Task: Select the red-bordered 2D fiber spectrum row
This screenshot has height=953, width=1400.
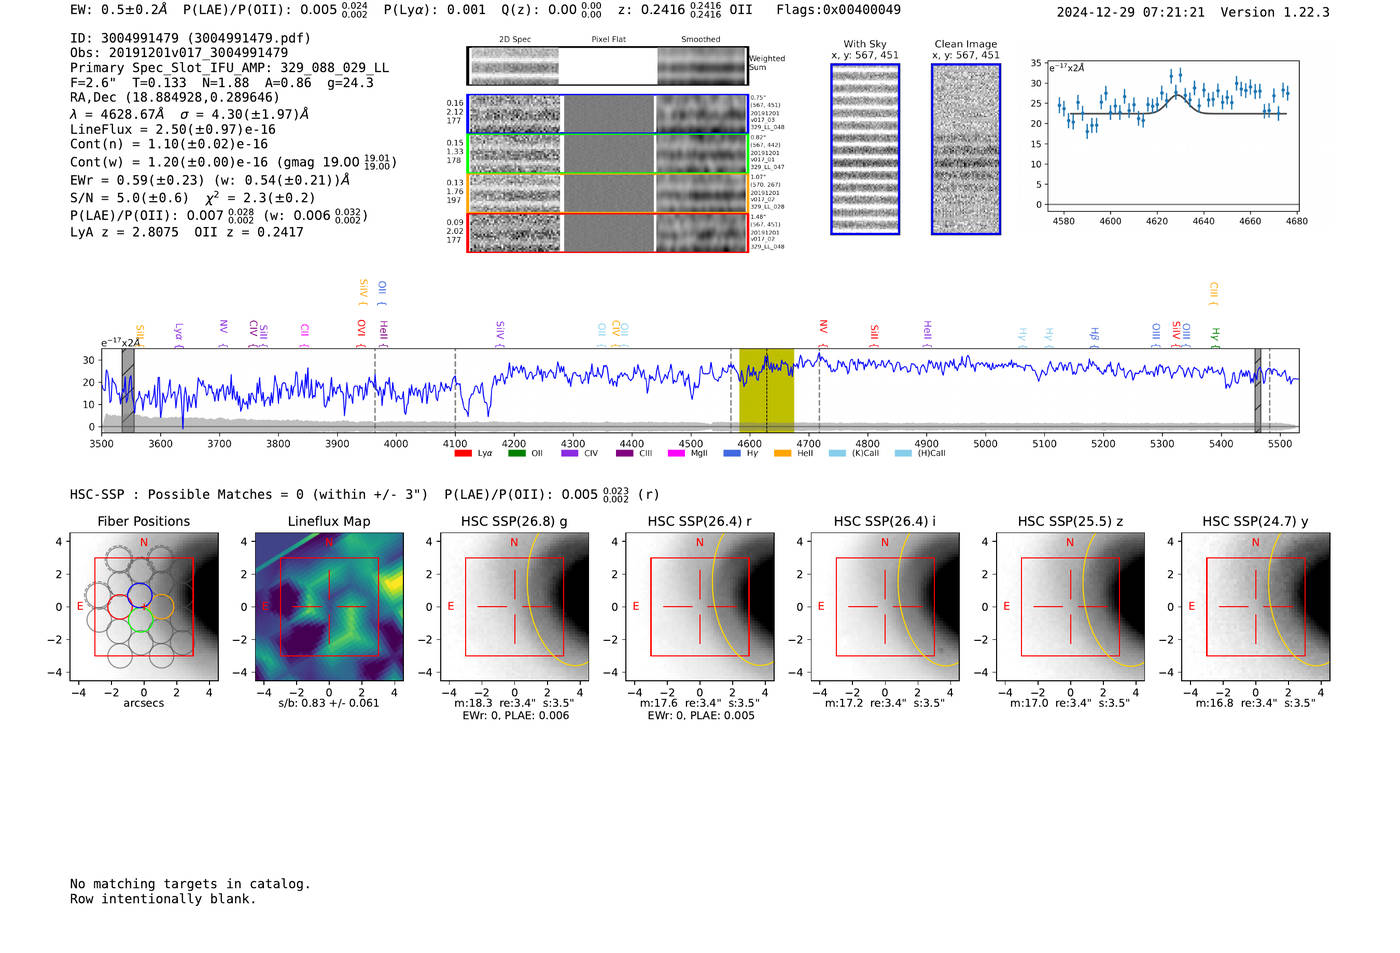Action: (608, 232)
